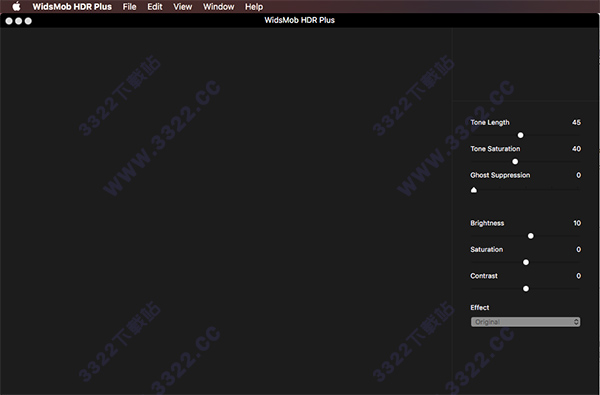This screenshot has width=600, height=395.
Task: Open the Help menu
Action: pos(254,7)
